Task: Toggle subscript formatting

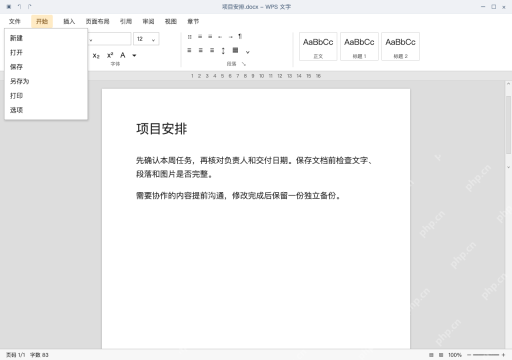Action: pos(96,56)
